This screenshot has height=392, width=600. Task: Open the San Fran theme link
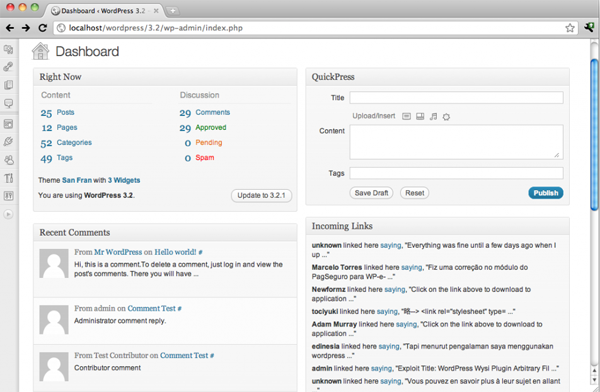(77, 180)
